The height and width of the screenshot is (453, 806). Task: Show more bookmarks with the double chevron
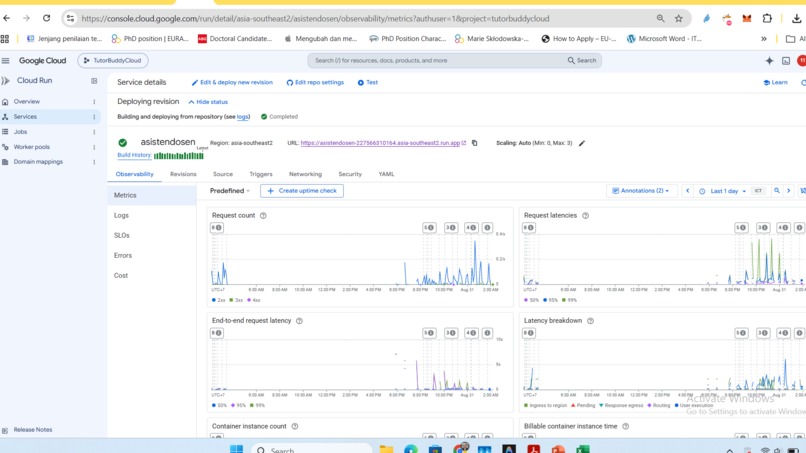coord(764,39)
